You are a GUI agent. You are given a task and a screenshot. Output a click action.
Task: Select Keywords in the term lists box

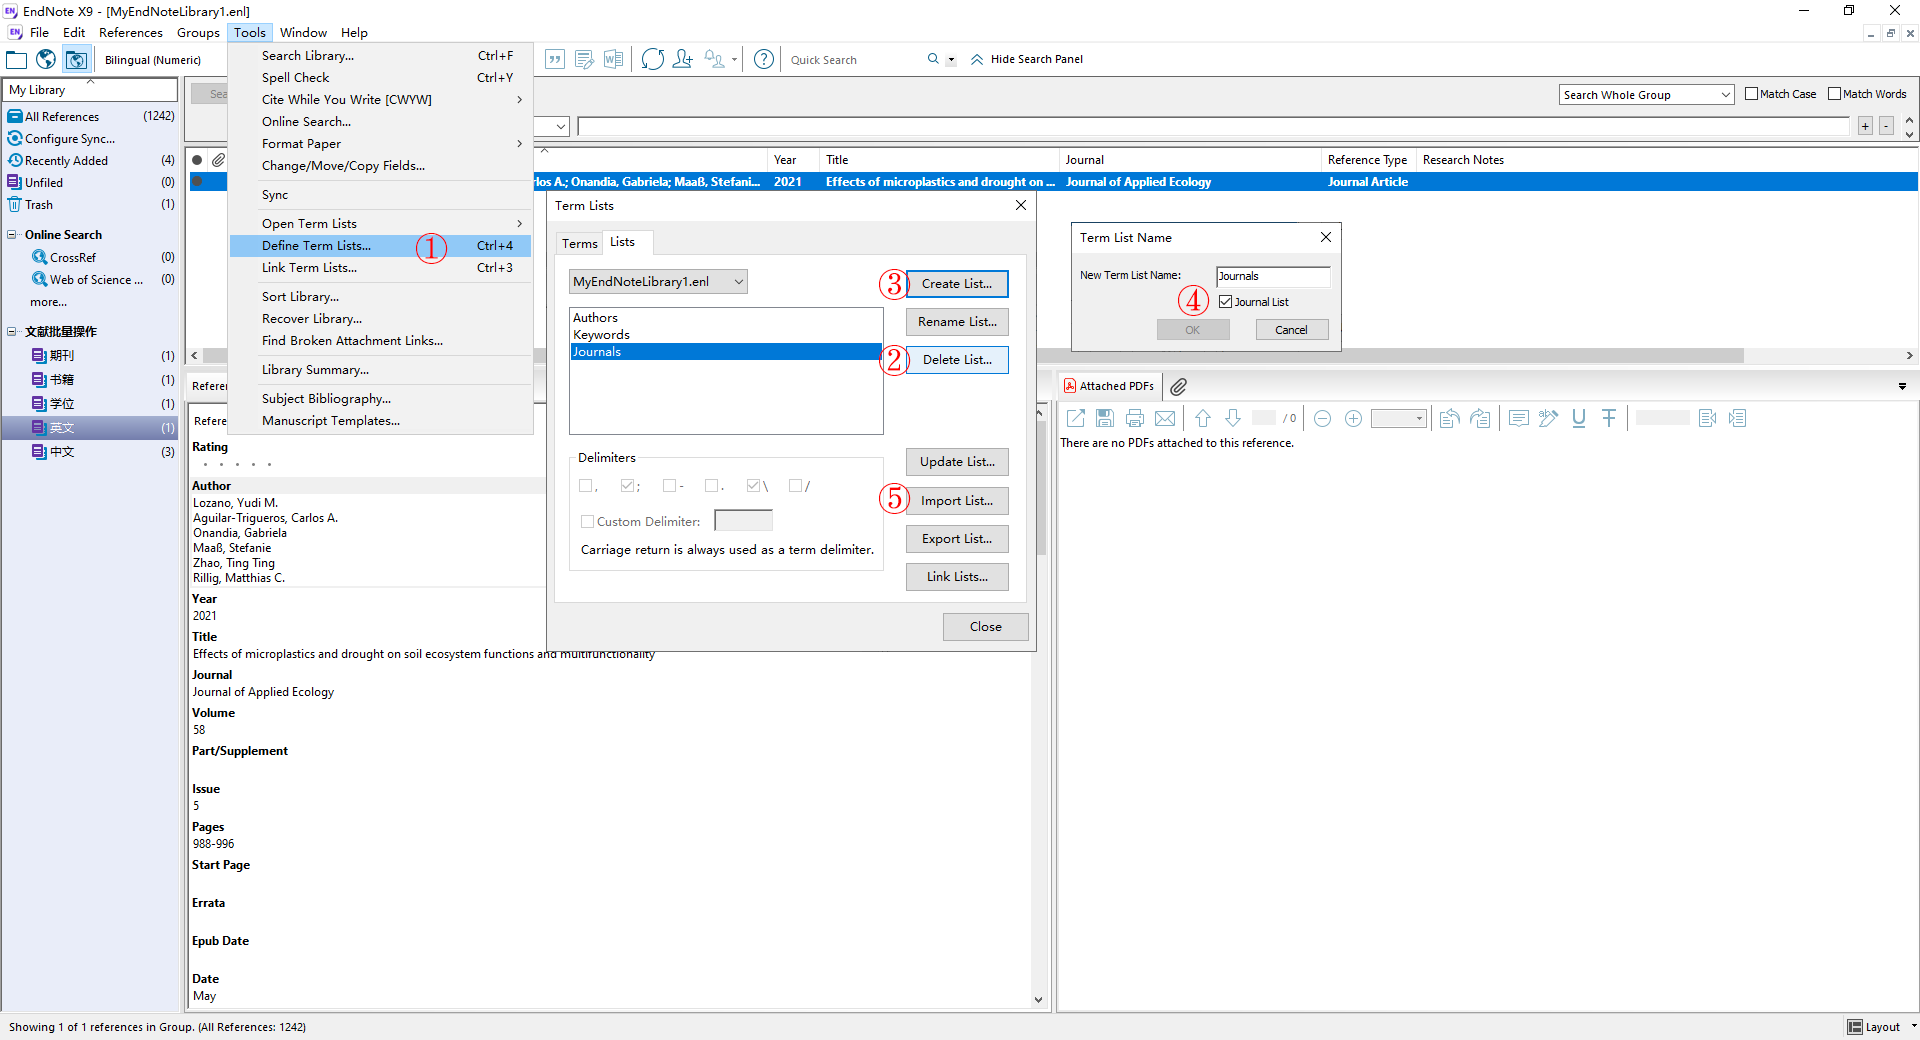[725, 335]
